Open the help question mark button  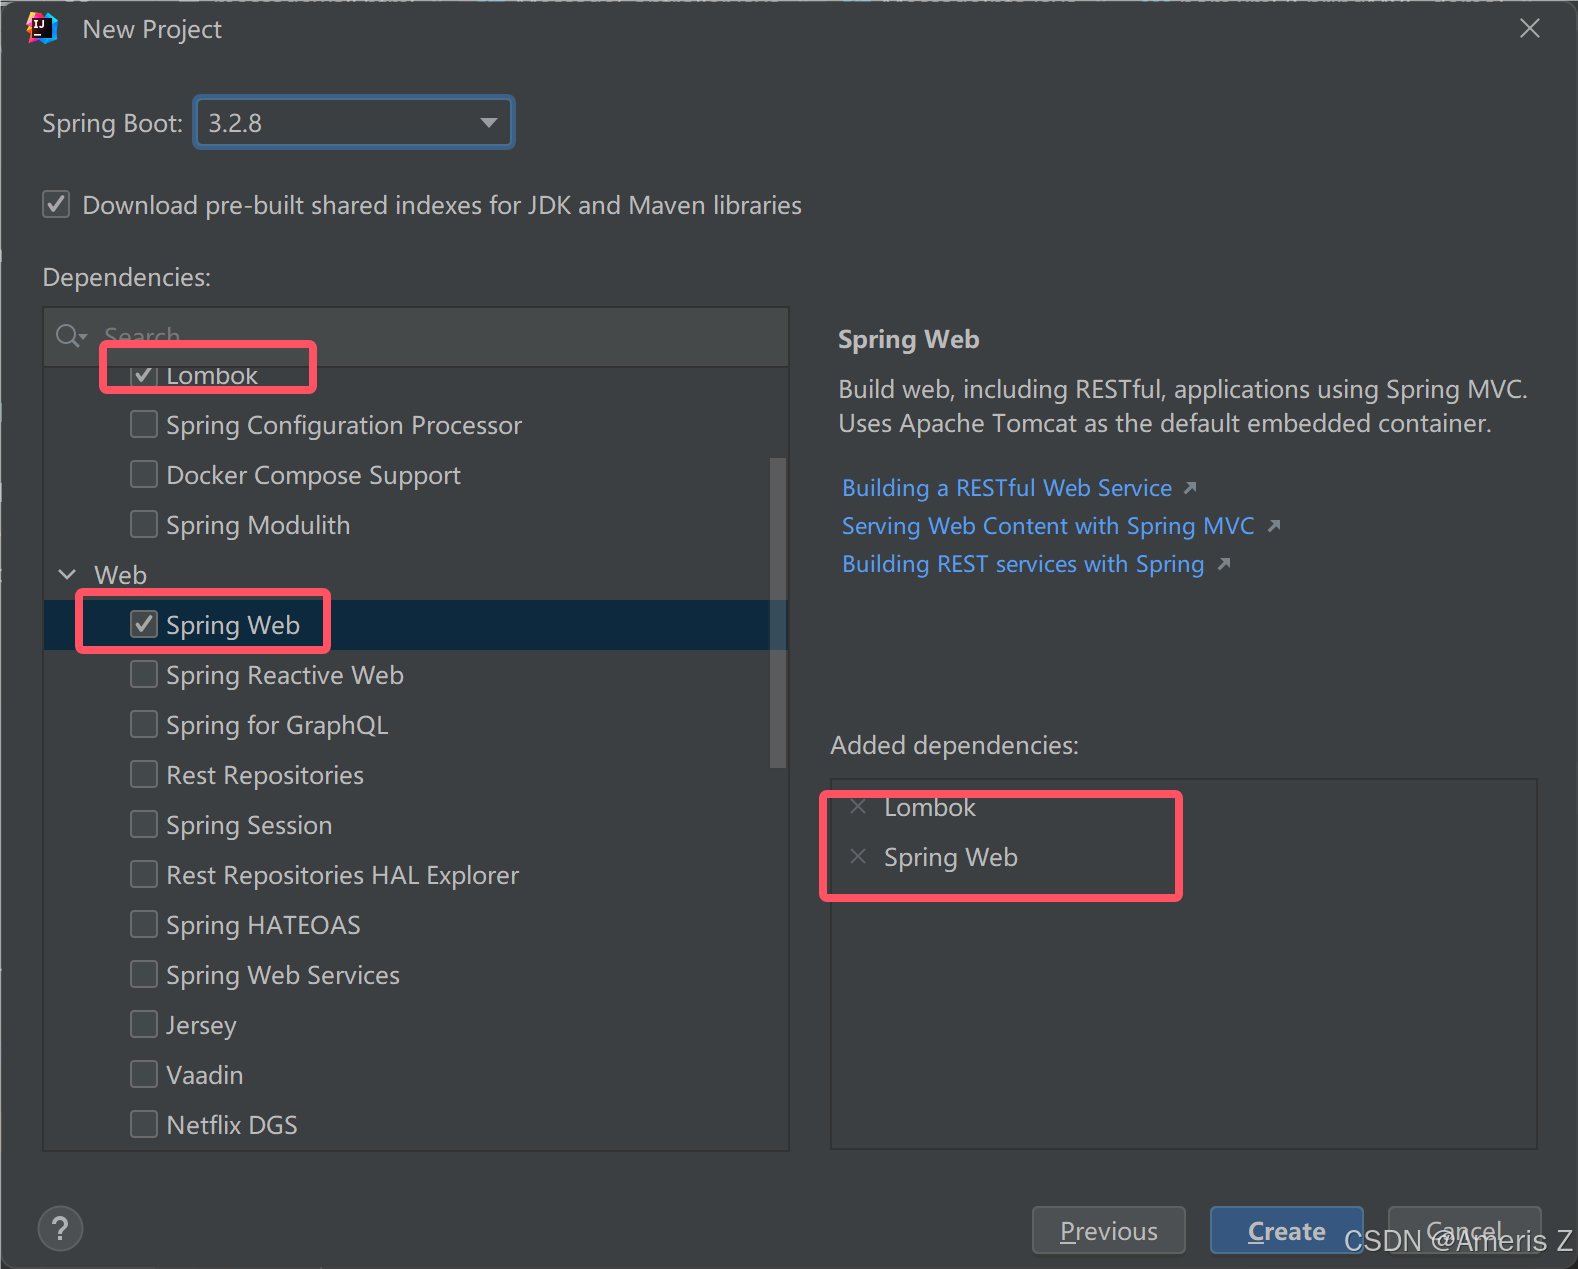point(60,1228)
